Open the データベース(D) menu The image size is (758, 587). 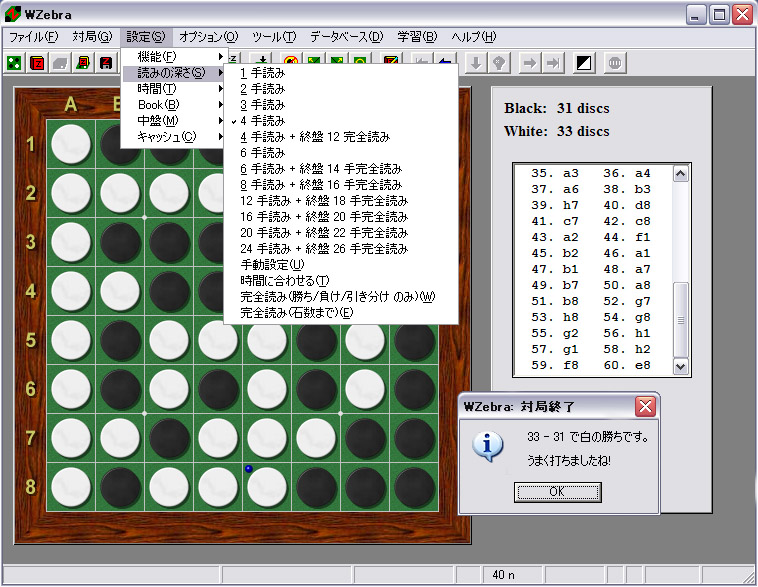click(346, 37)
